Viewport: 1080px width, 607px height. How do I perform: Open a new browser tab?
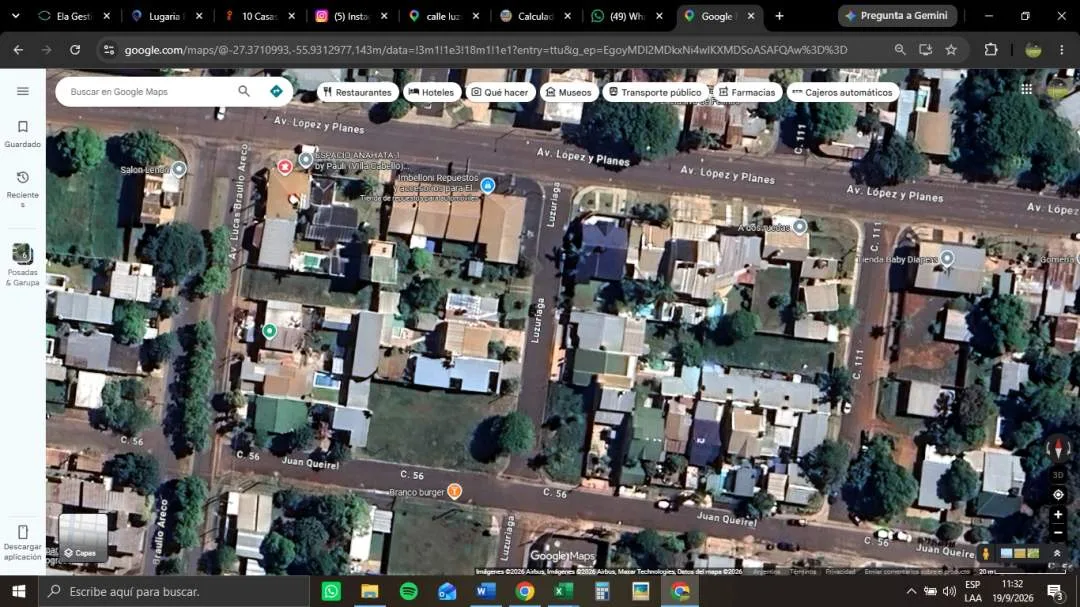780,16
